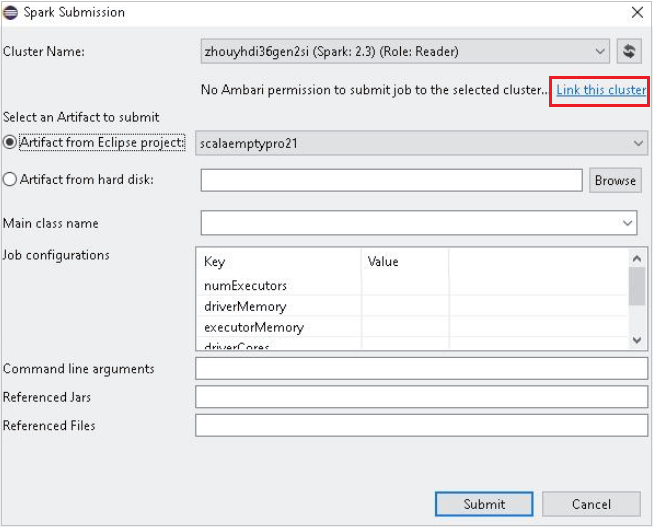
Task: Click the value cell for driverMemory
Action: click(404, 307)
